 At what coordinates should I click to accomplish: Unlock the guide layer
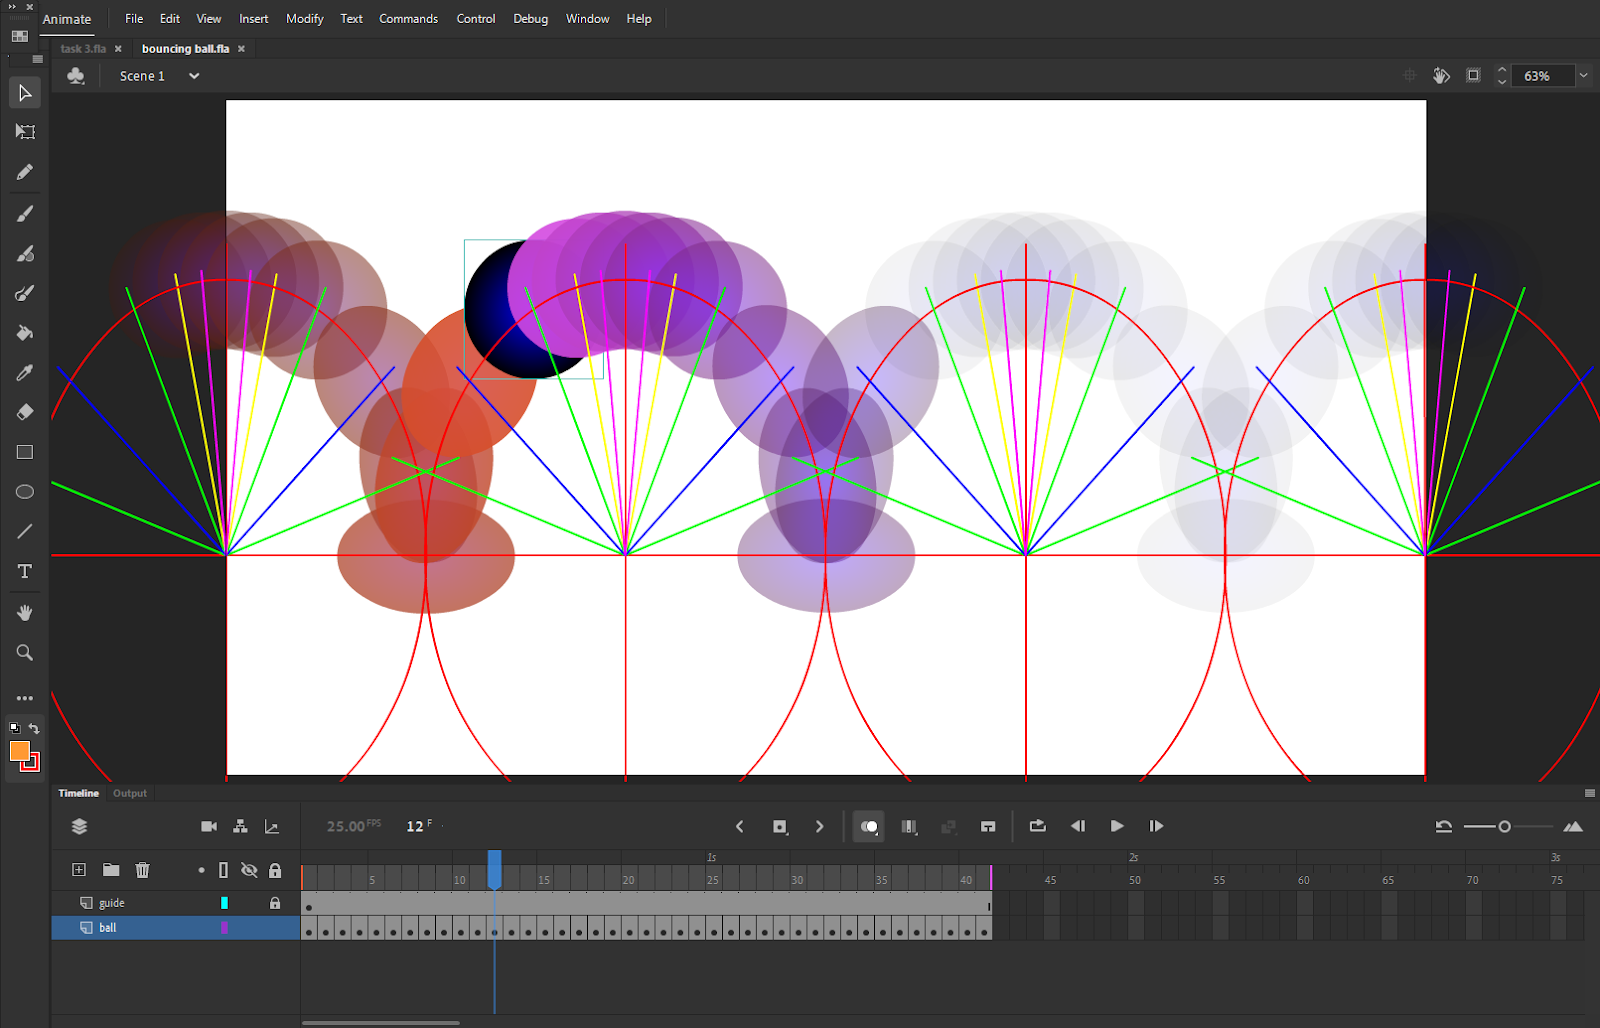tap(275, 903)
